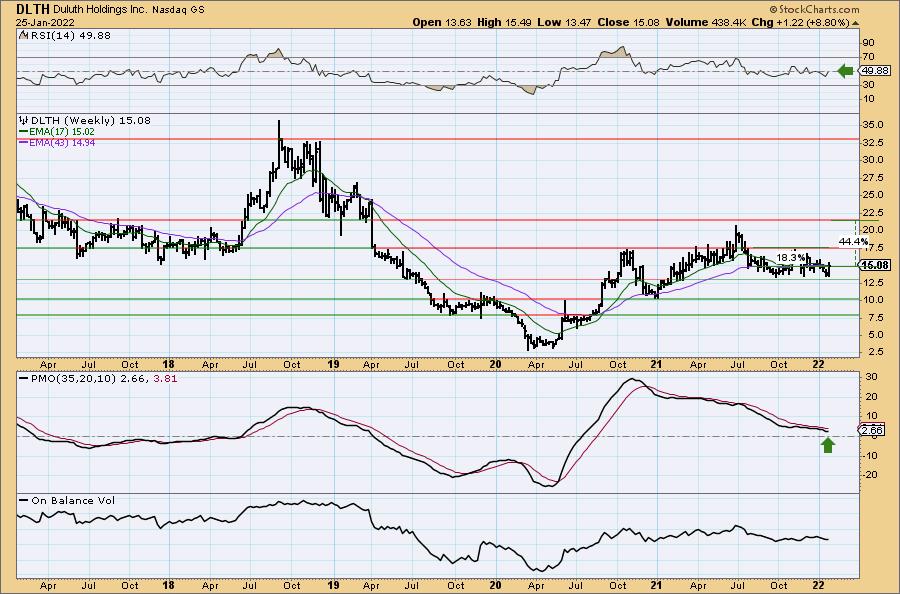The width and height of the screenshot is (900, 594).
Task: Click the -20 level on PMO axis
Action: [x=868, y=475]
